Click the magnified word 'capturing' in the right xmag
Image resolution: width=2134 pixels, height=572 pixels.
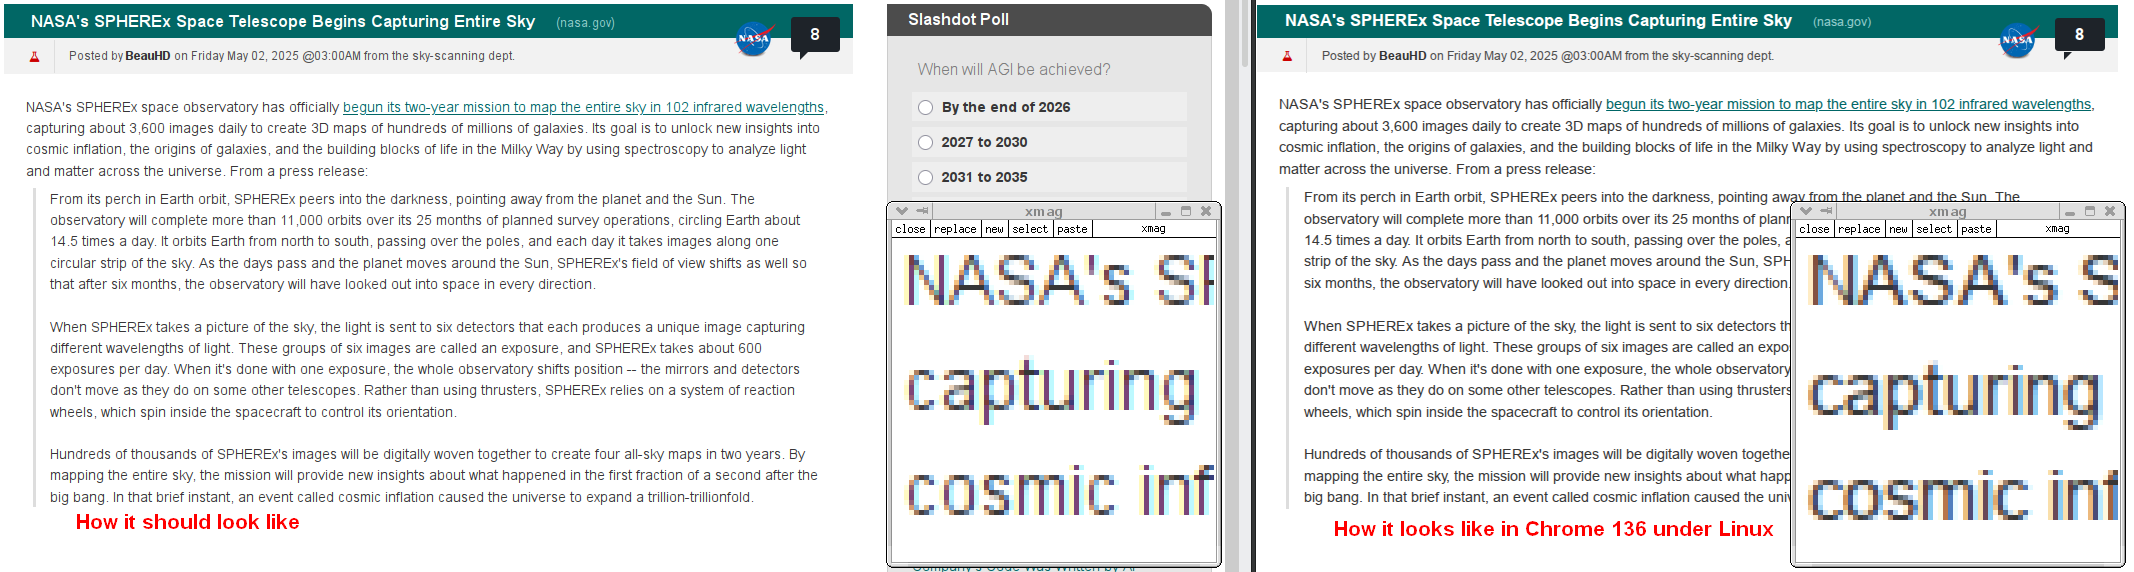[1955, 395]
